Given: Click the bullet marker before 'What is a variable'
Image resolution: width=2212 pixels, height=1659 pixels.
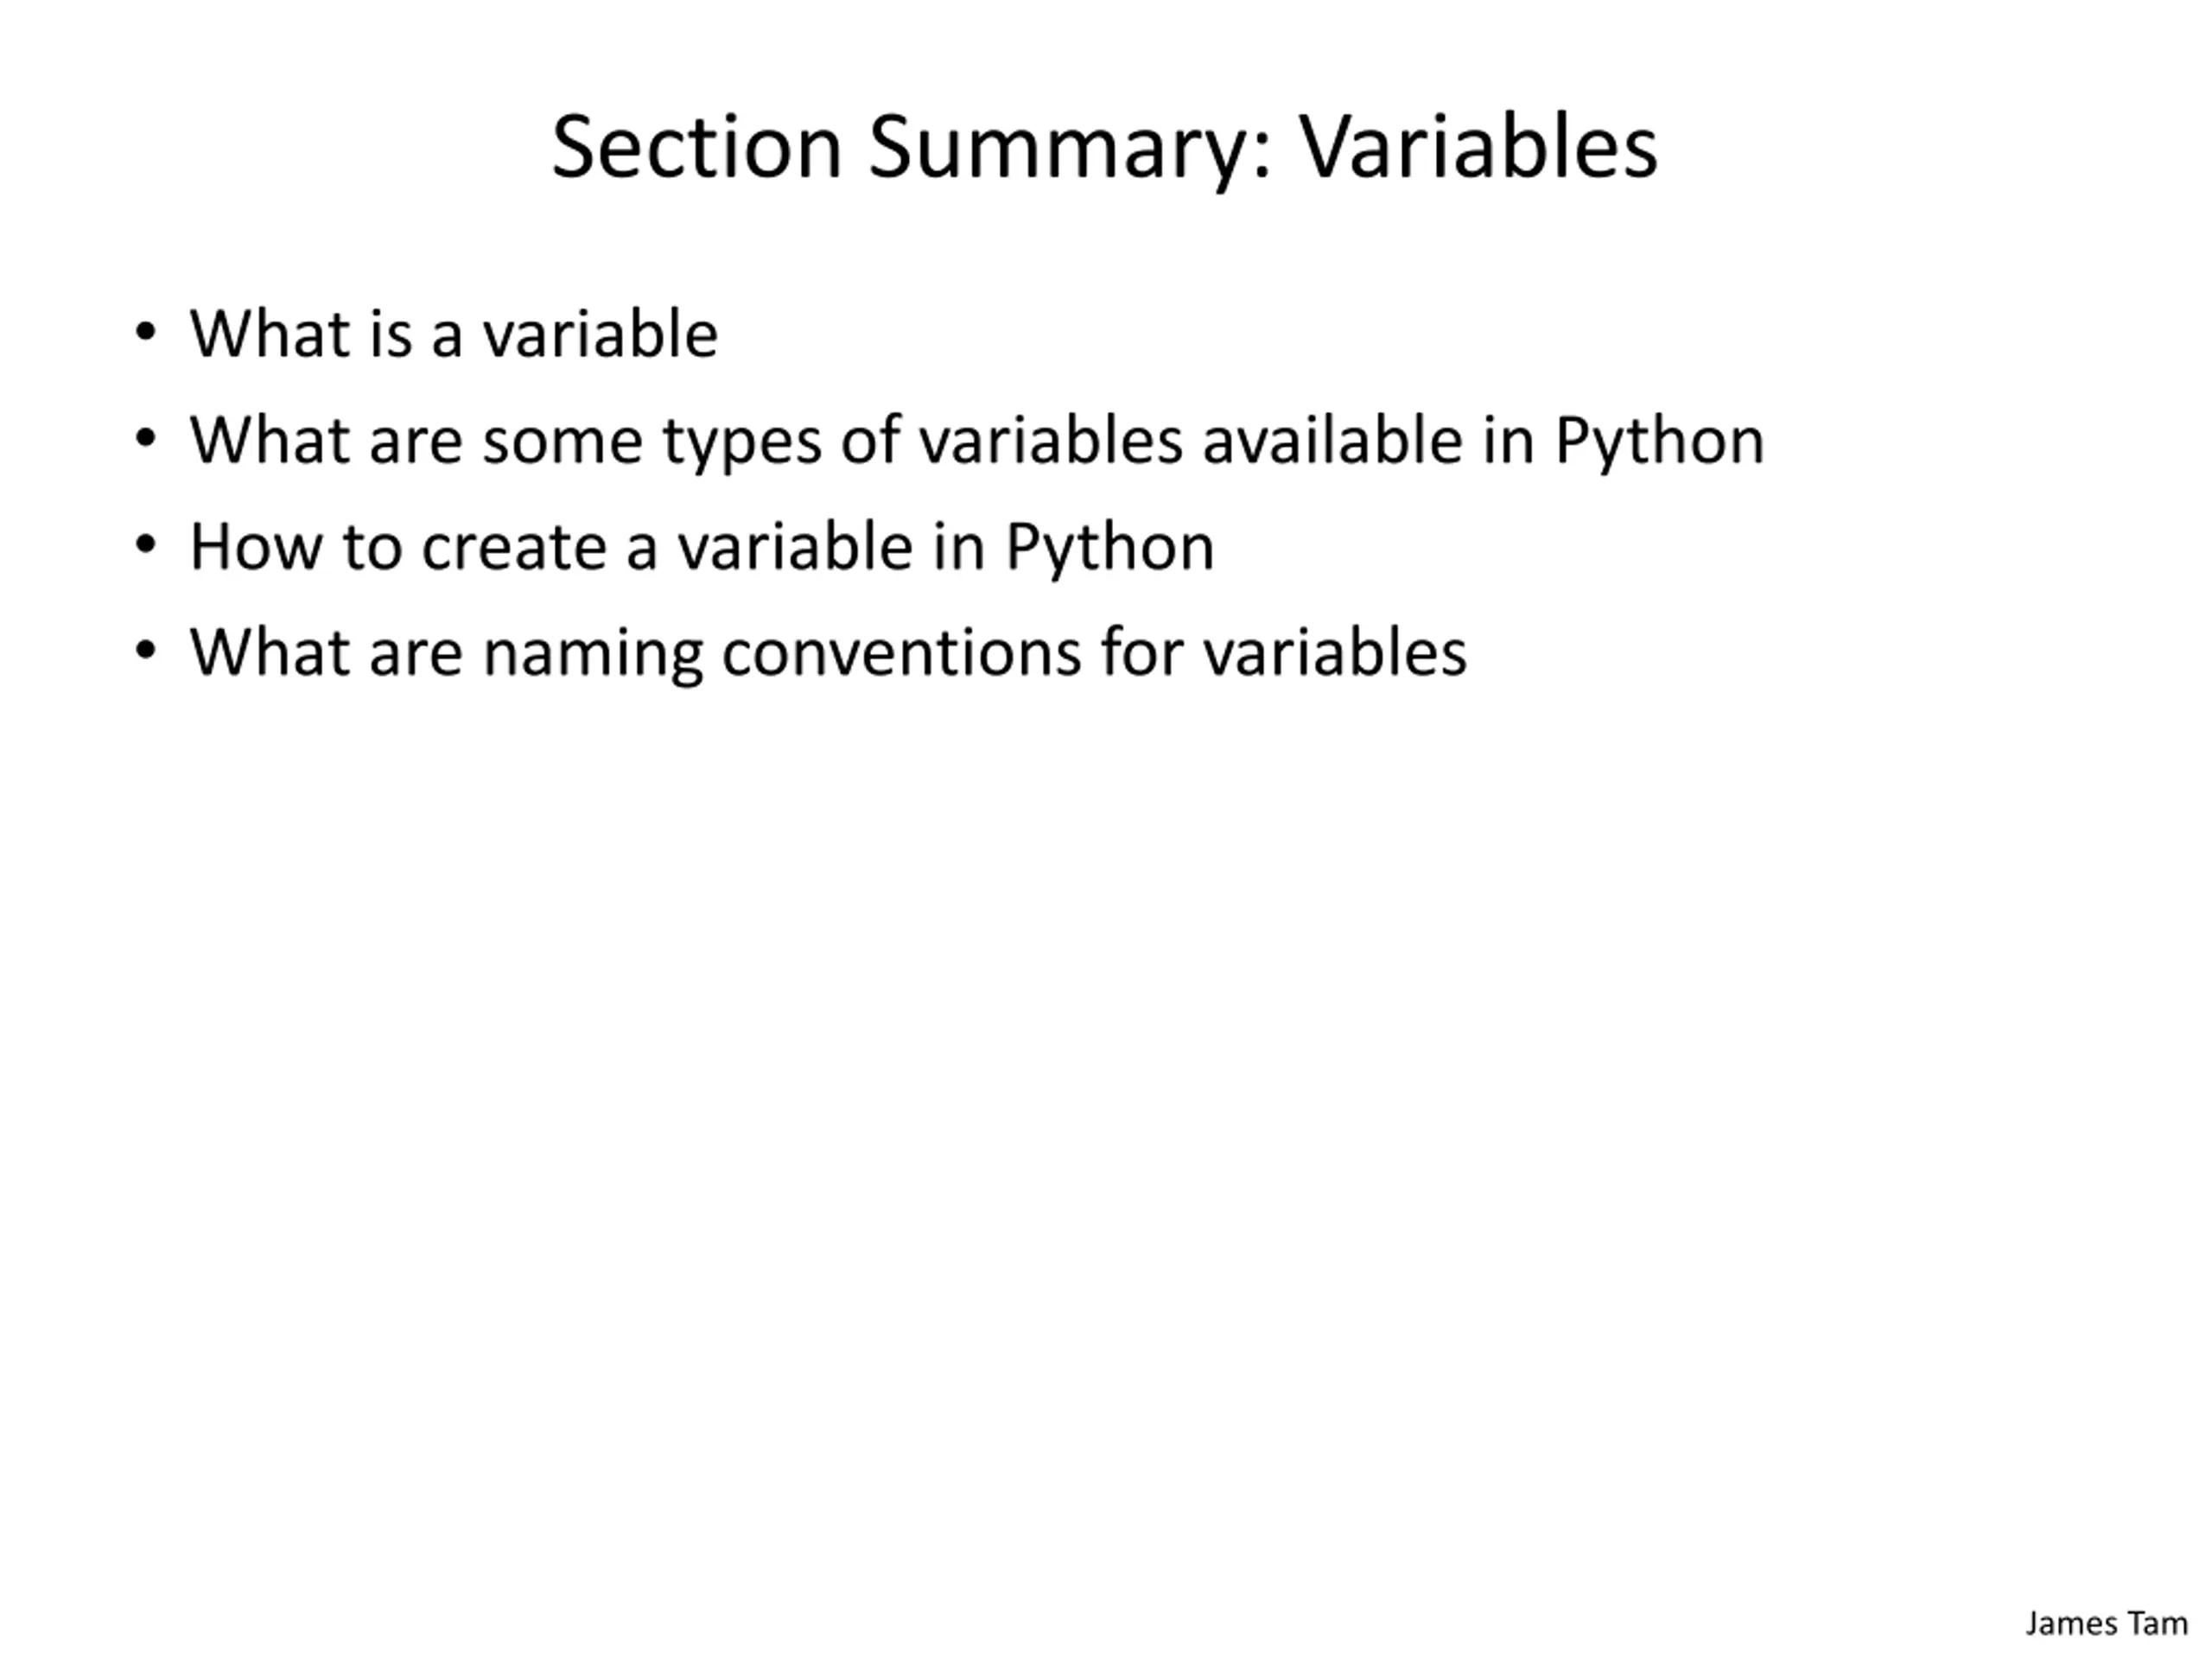Looking at the screenshot, I should point(146,332).
